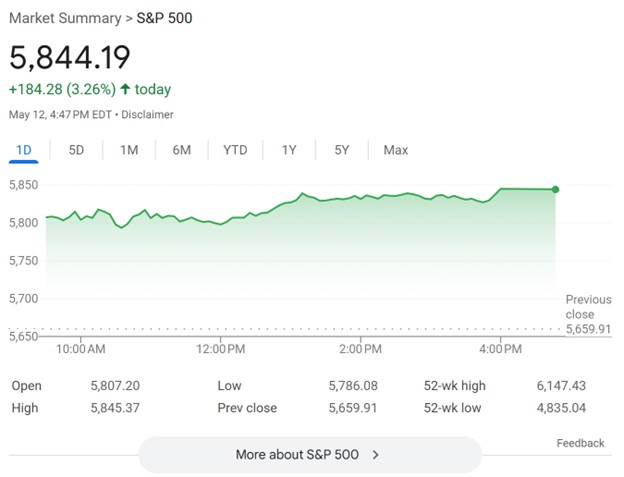The image size is (624, 477).
Task: Select the 1M range tab
Action: click(x=129, y=150)
